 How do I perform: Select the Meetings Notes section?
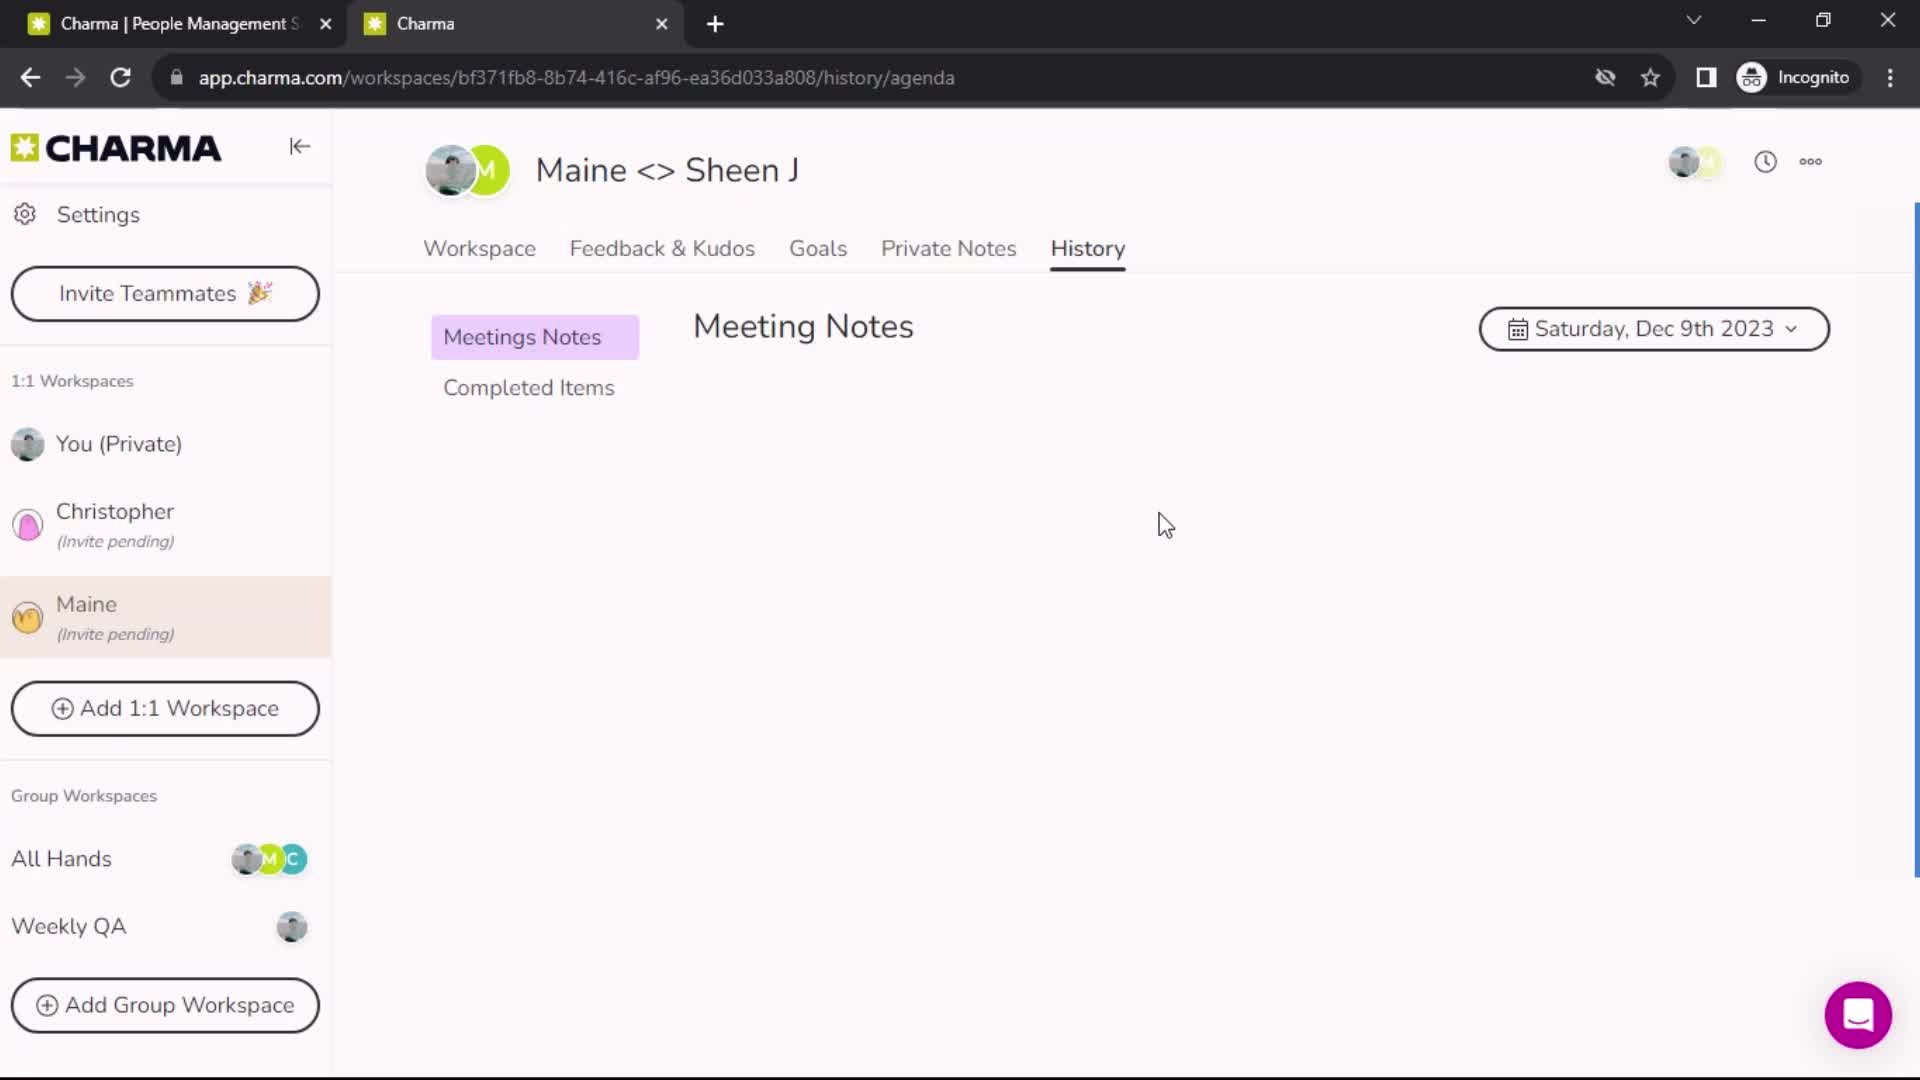(535, 338)
